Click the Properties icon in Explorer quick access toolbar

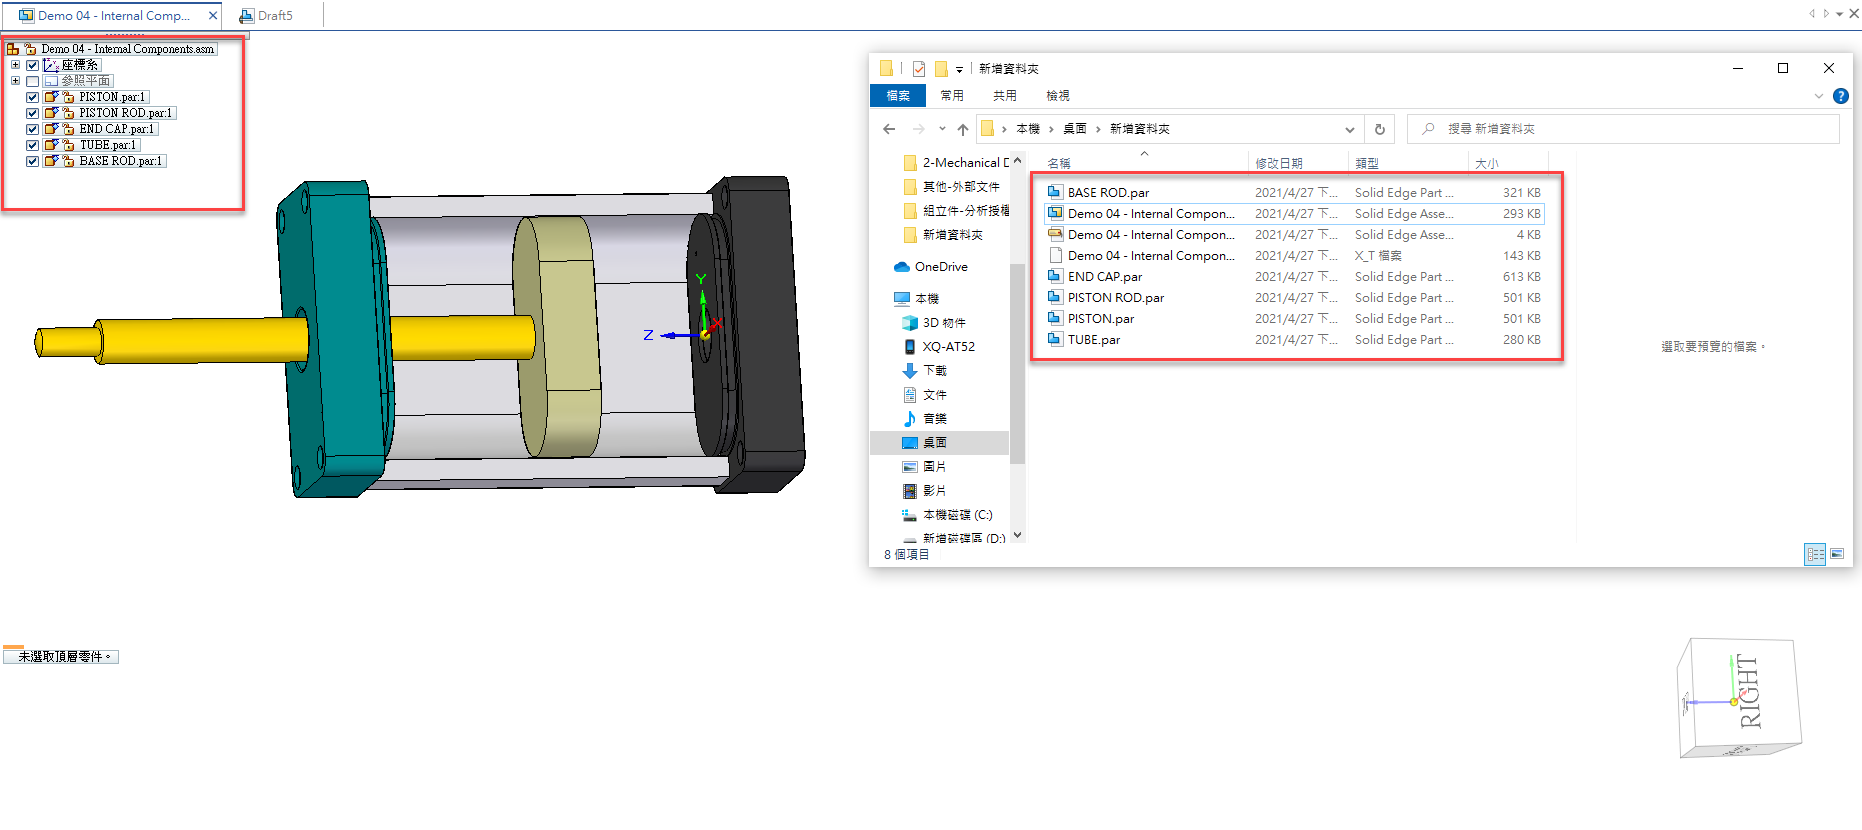[x=919, y=69]
